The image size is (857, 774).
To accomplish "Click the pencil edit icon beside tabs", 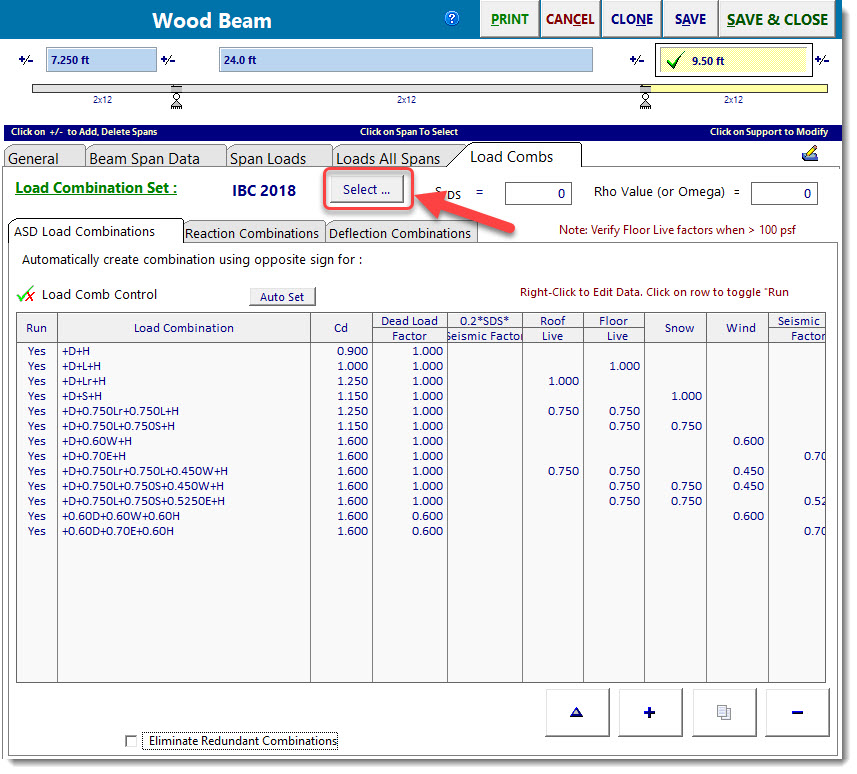I will 811,154.
